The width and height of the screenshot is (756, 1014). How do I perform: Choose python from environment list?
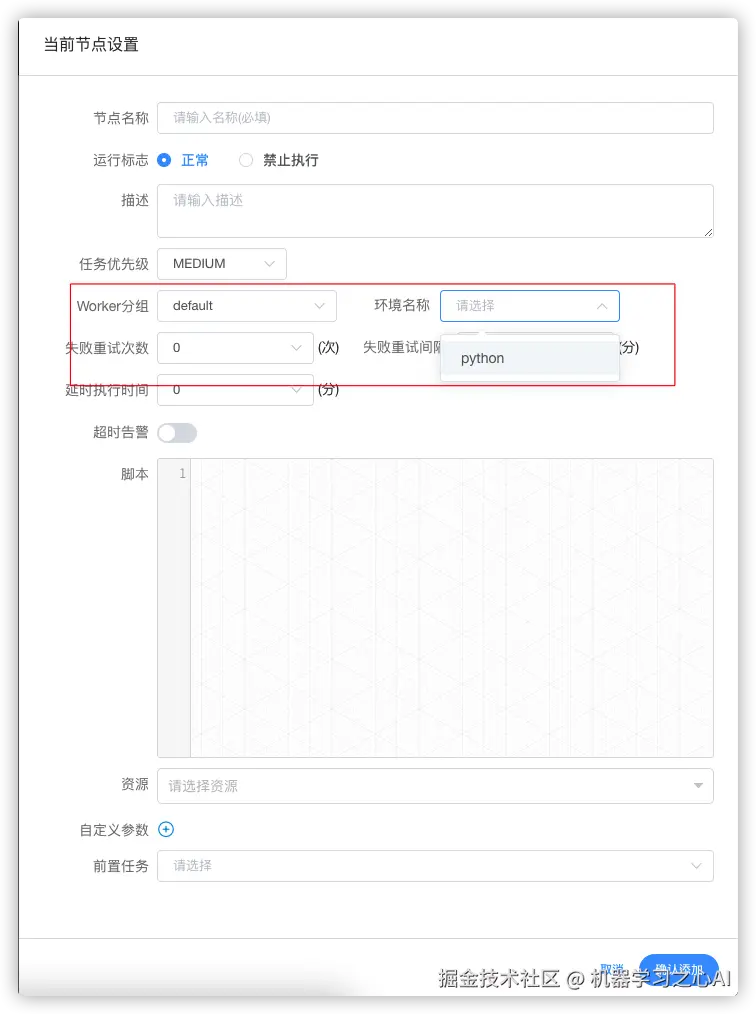click(530, 358)
